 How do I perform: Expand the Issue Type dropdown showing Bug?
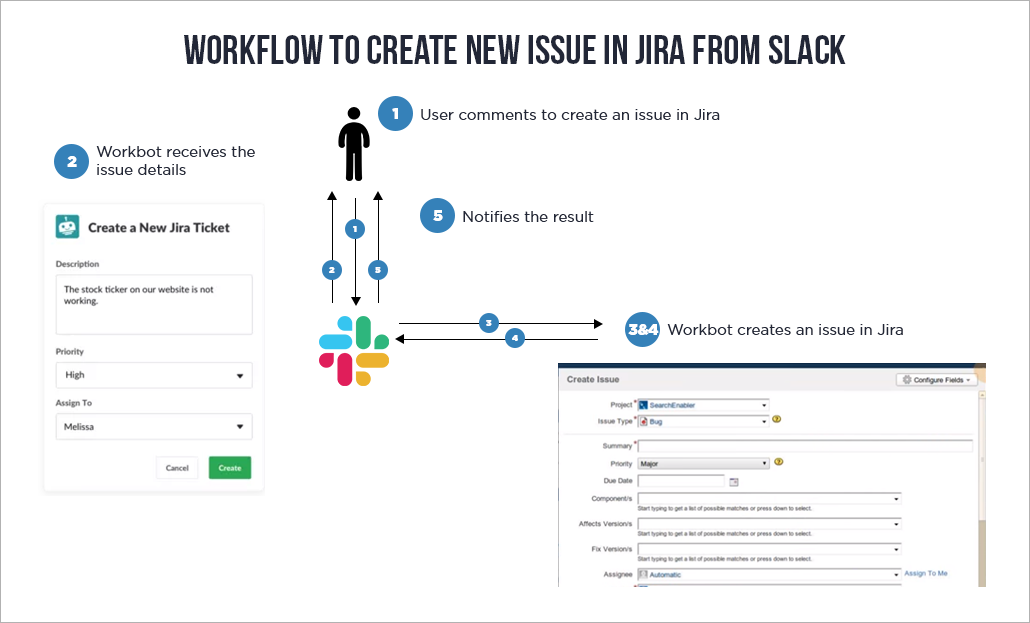pos(703,421)
